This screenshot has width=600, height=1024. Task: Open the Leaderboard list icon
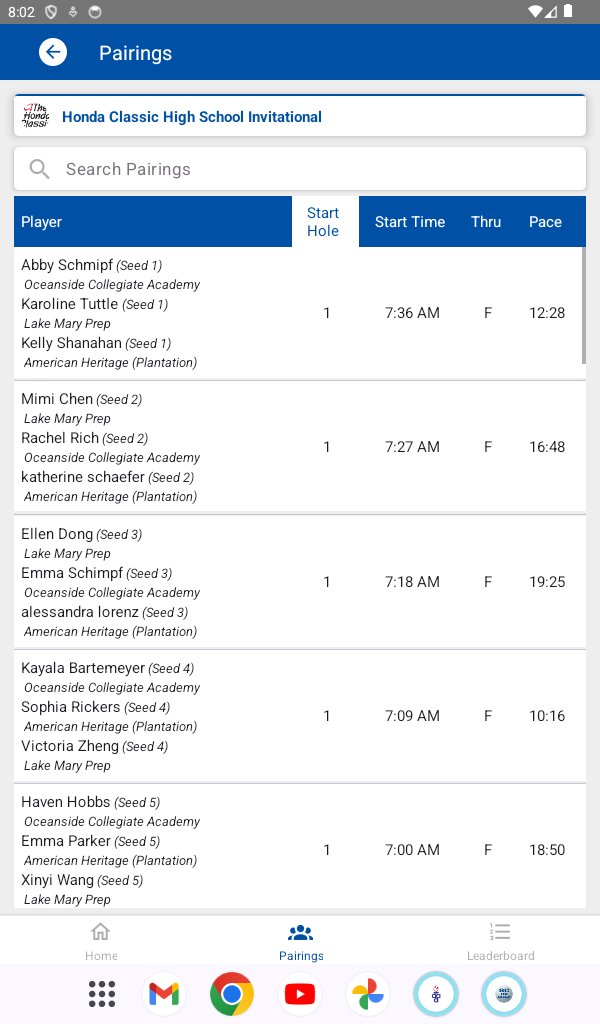point(500,931)
